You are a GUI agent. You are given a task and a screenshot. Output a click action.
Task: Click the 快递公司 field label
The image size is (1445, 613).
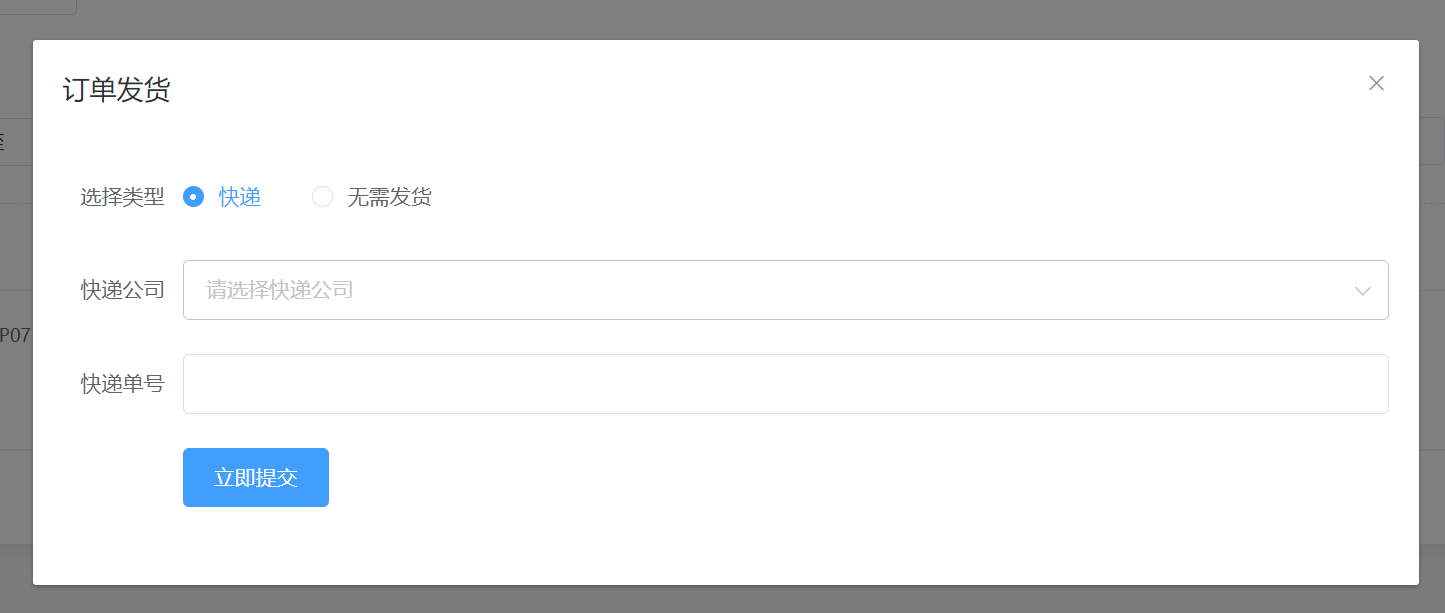click(x=122, y=290)
